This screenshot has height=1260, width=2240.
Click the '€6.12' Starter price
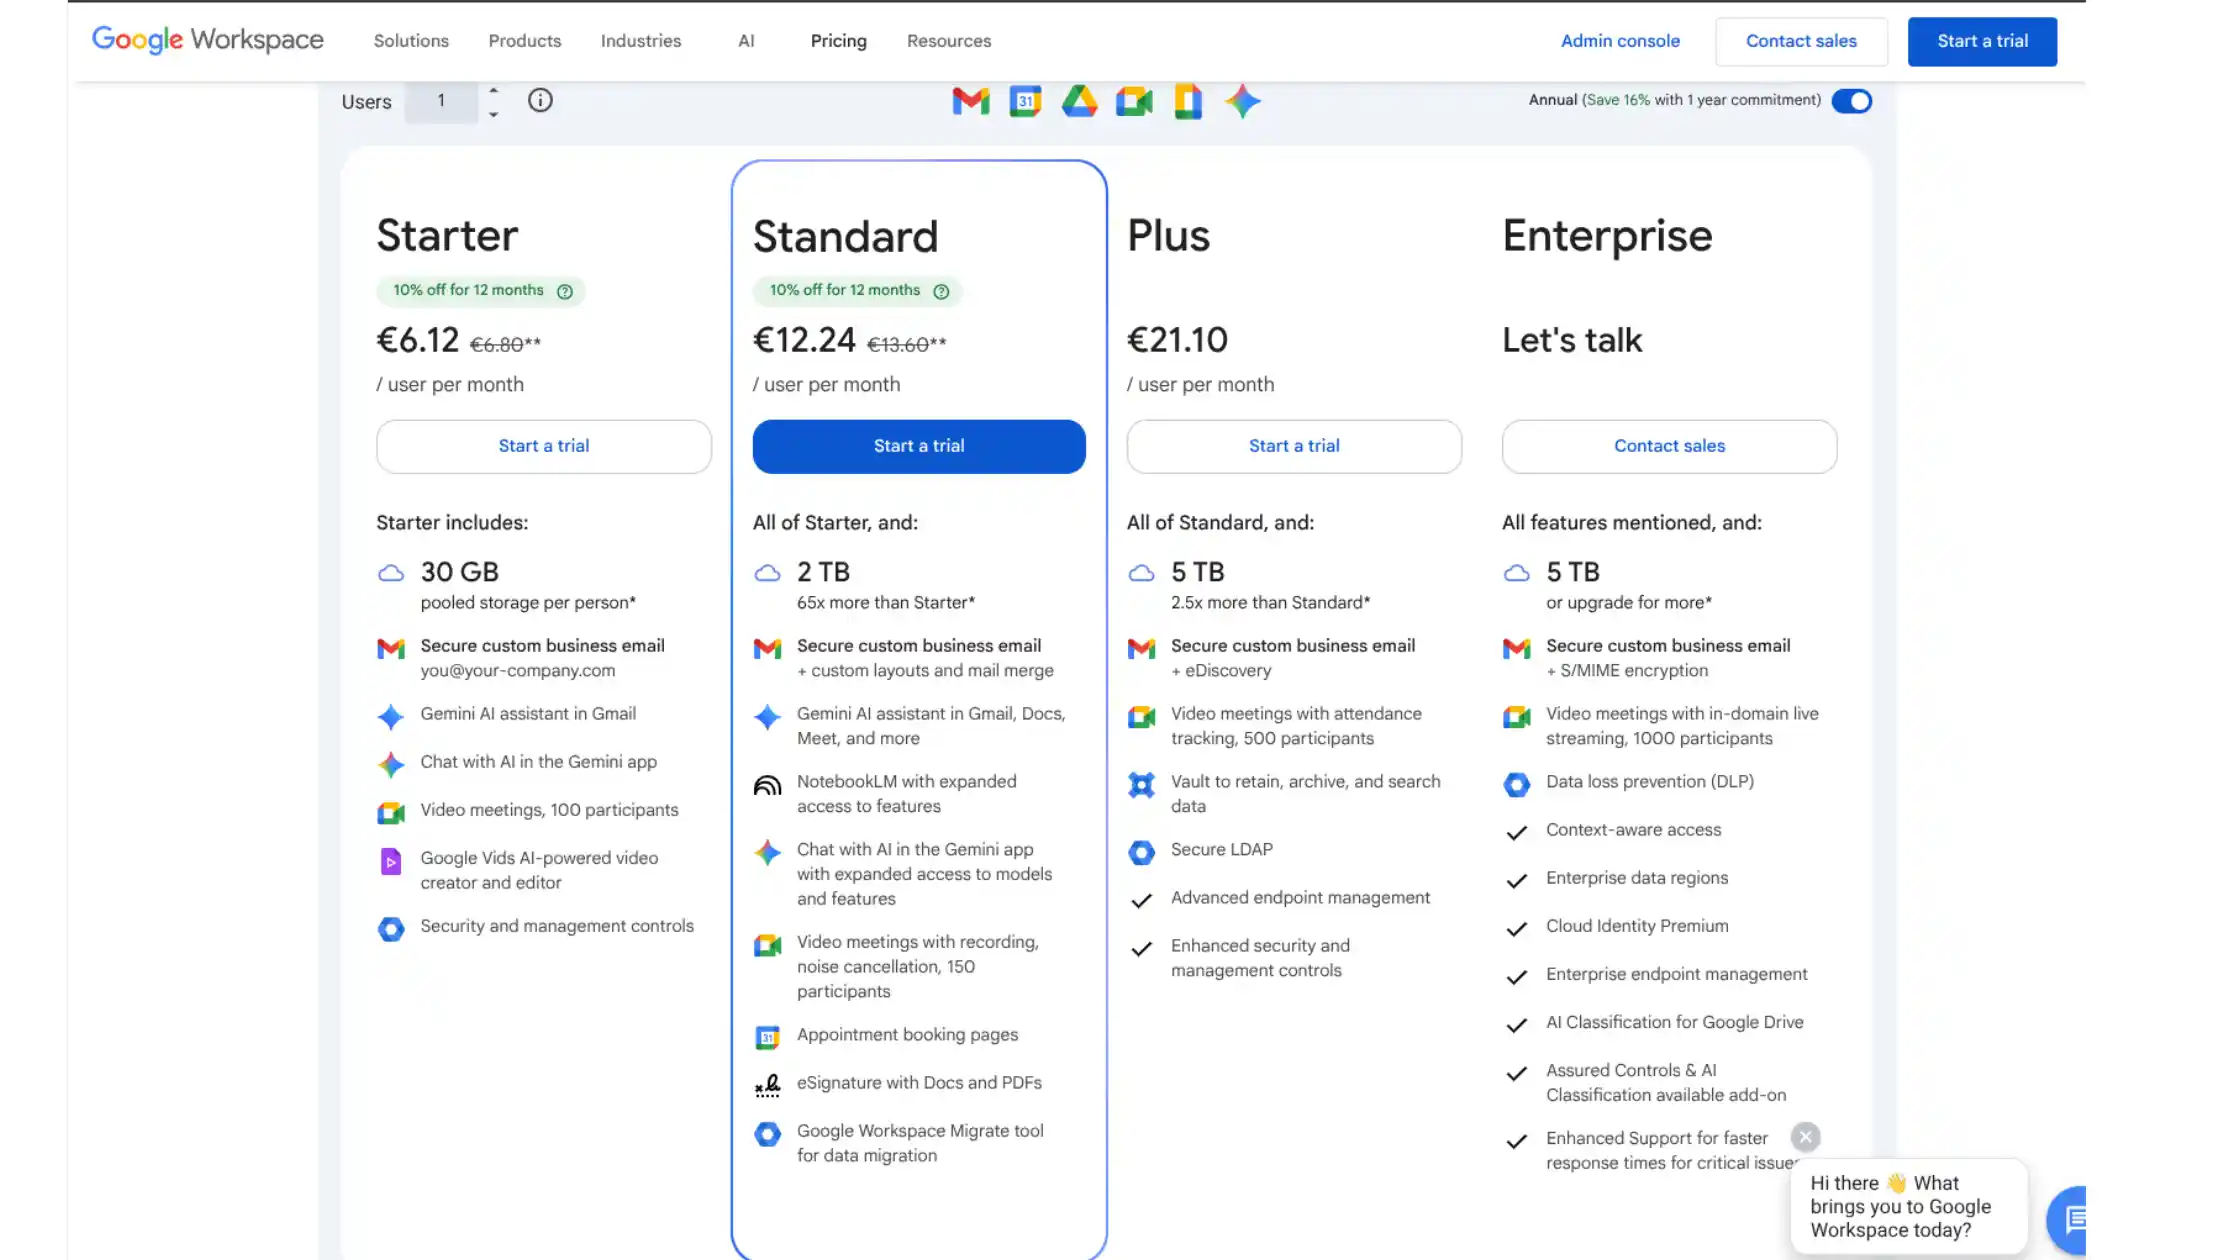[x=417, y=340]
